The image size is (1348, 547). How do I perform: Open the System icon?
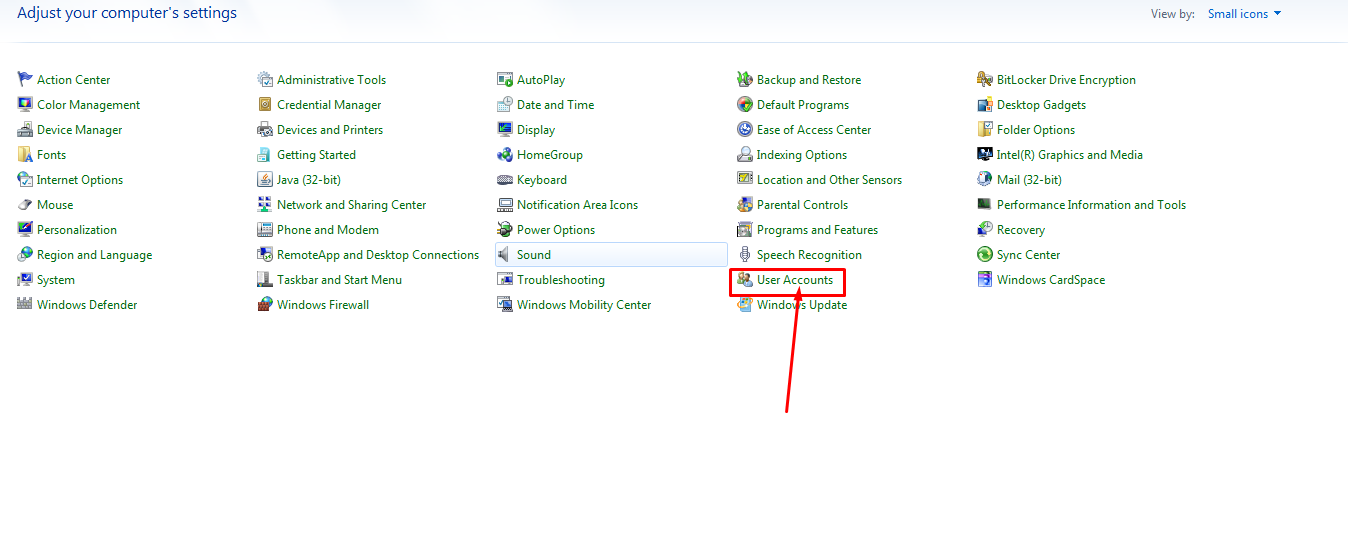tap(25, 280)
